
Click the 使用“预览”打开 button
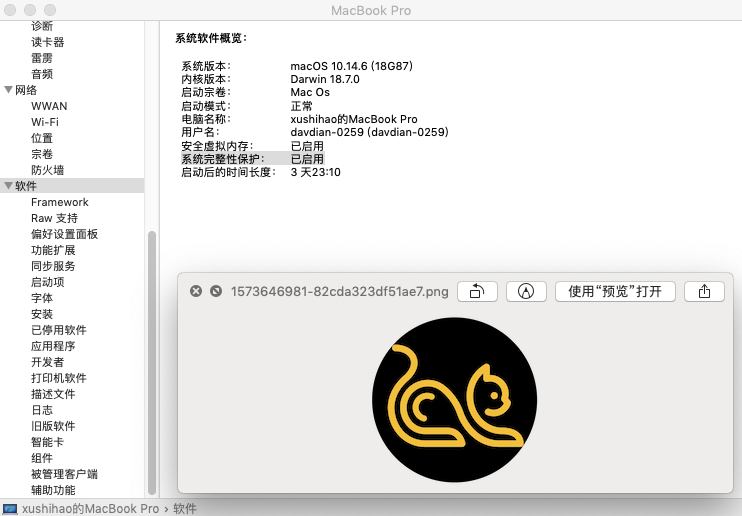pos(615,291)
